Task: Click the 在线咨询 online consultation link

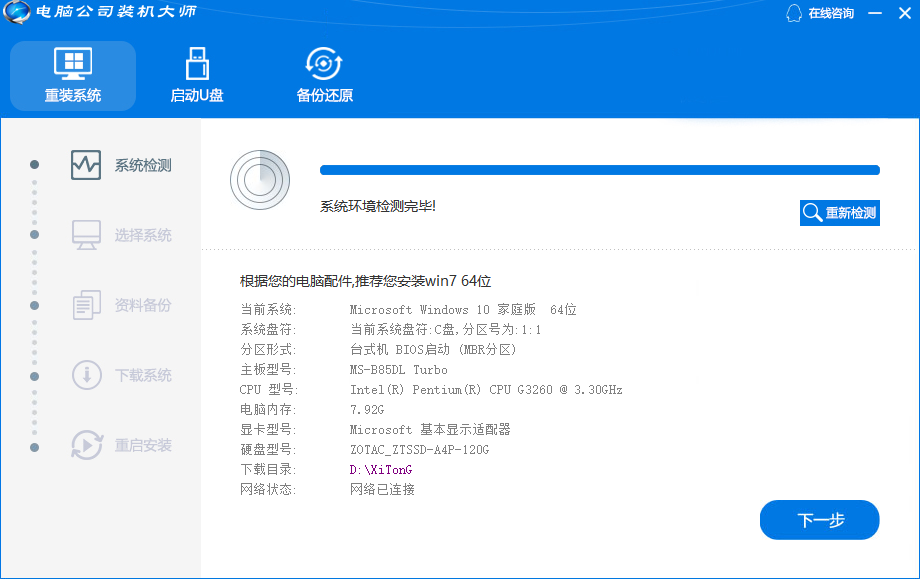Action: tap(831, 13)
